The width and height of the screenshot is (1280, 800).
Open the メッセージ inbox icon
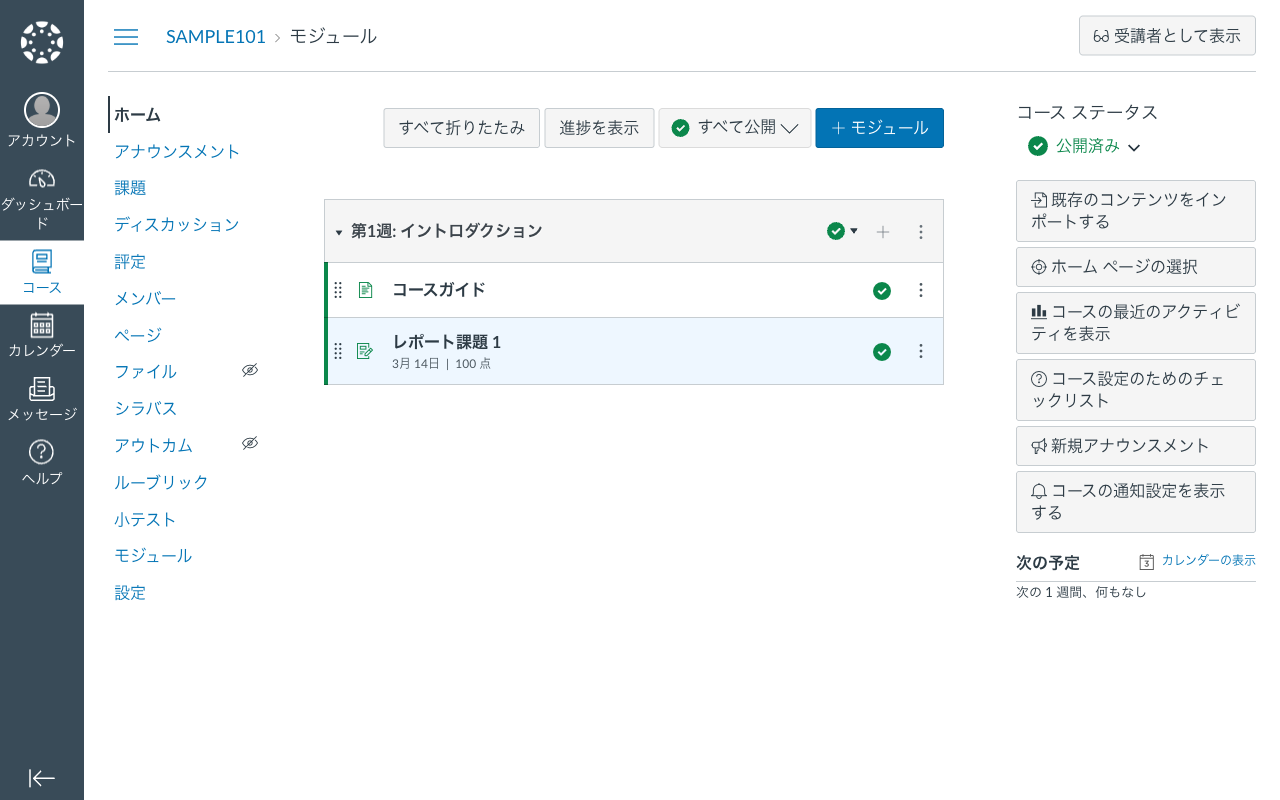(x=41, y=390)
